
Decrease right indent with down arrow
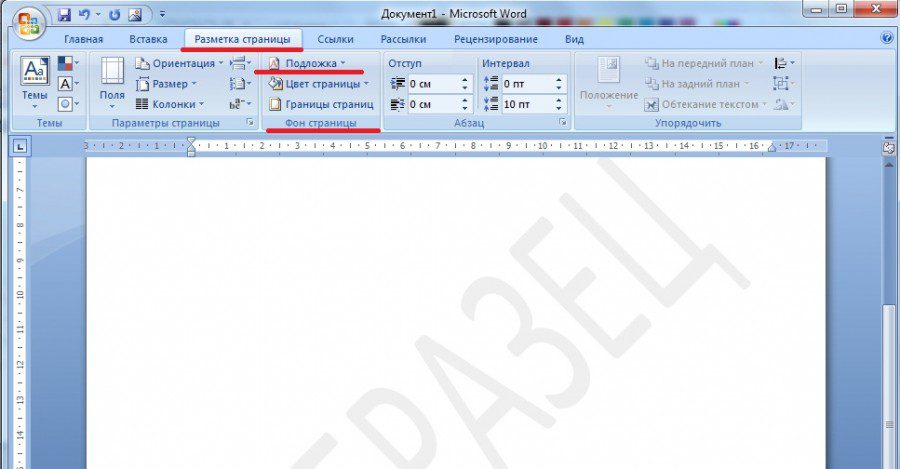[465, 108]
